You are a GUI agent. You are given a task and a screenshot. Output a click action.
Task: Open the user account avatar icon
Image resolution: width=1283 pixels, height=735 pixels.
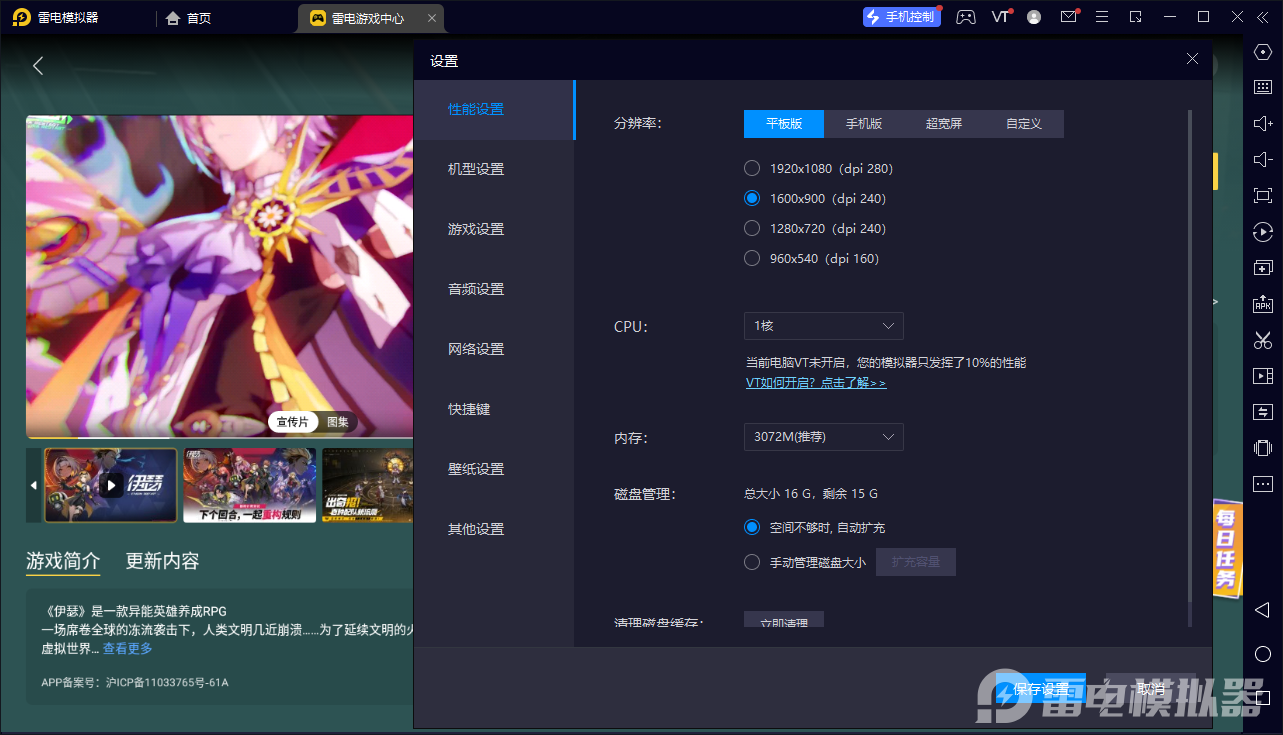pos(1034,17)
